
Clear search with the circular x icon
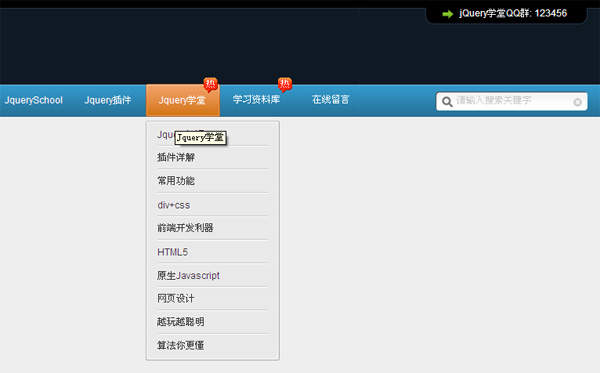pos(577,102)
